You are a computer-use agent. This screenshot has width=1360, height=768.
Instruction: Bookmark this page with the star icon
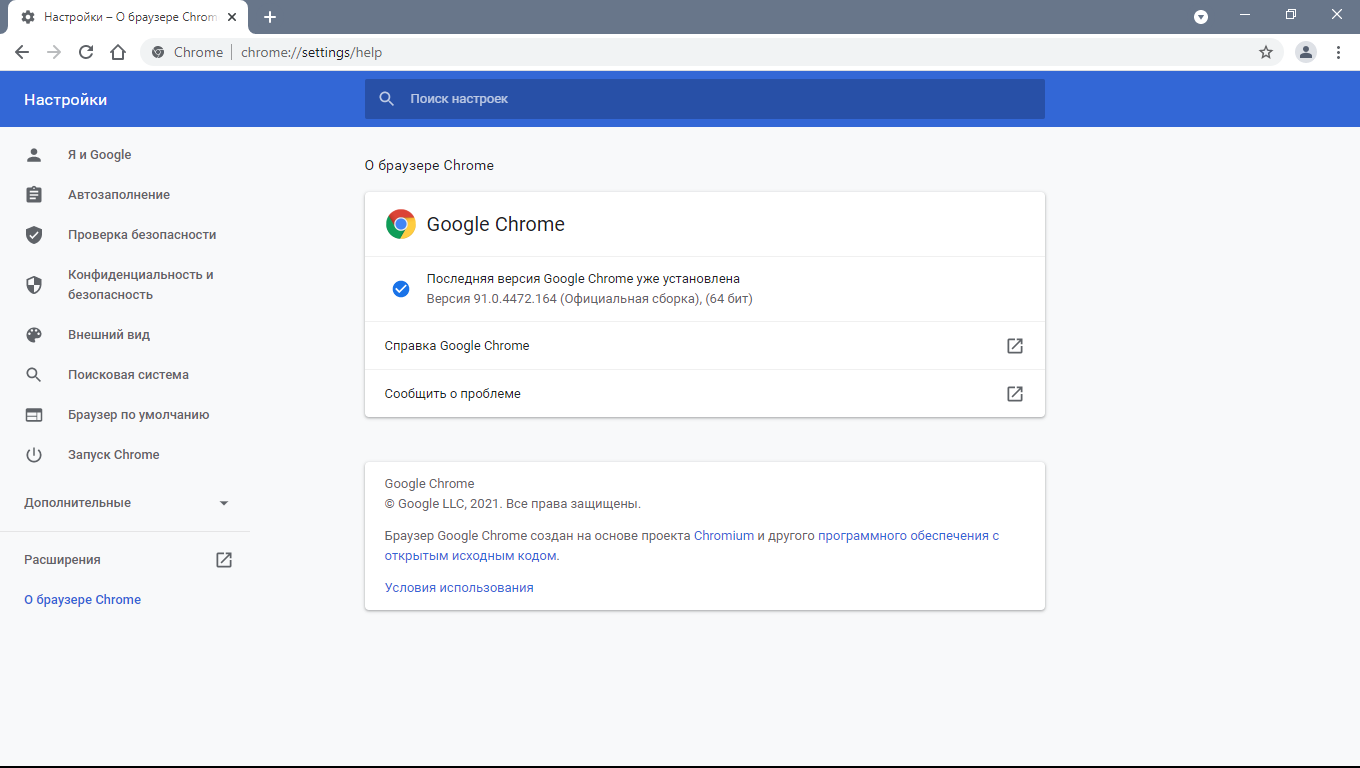pos(1266,52)
